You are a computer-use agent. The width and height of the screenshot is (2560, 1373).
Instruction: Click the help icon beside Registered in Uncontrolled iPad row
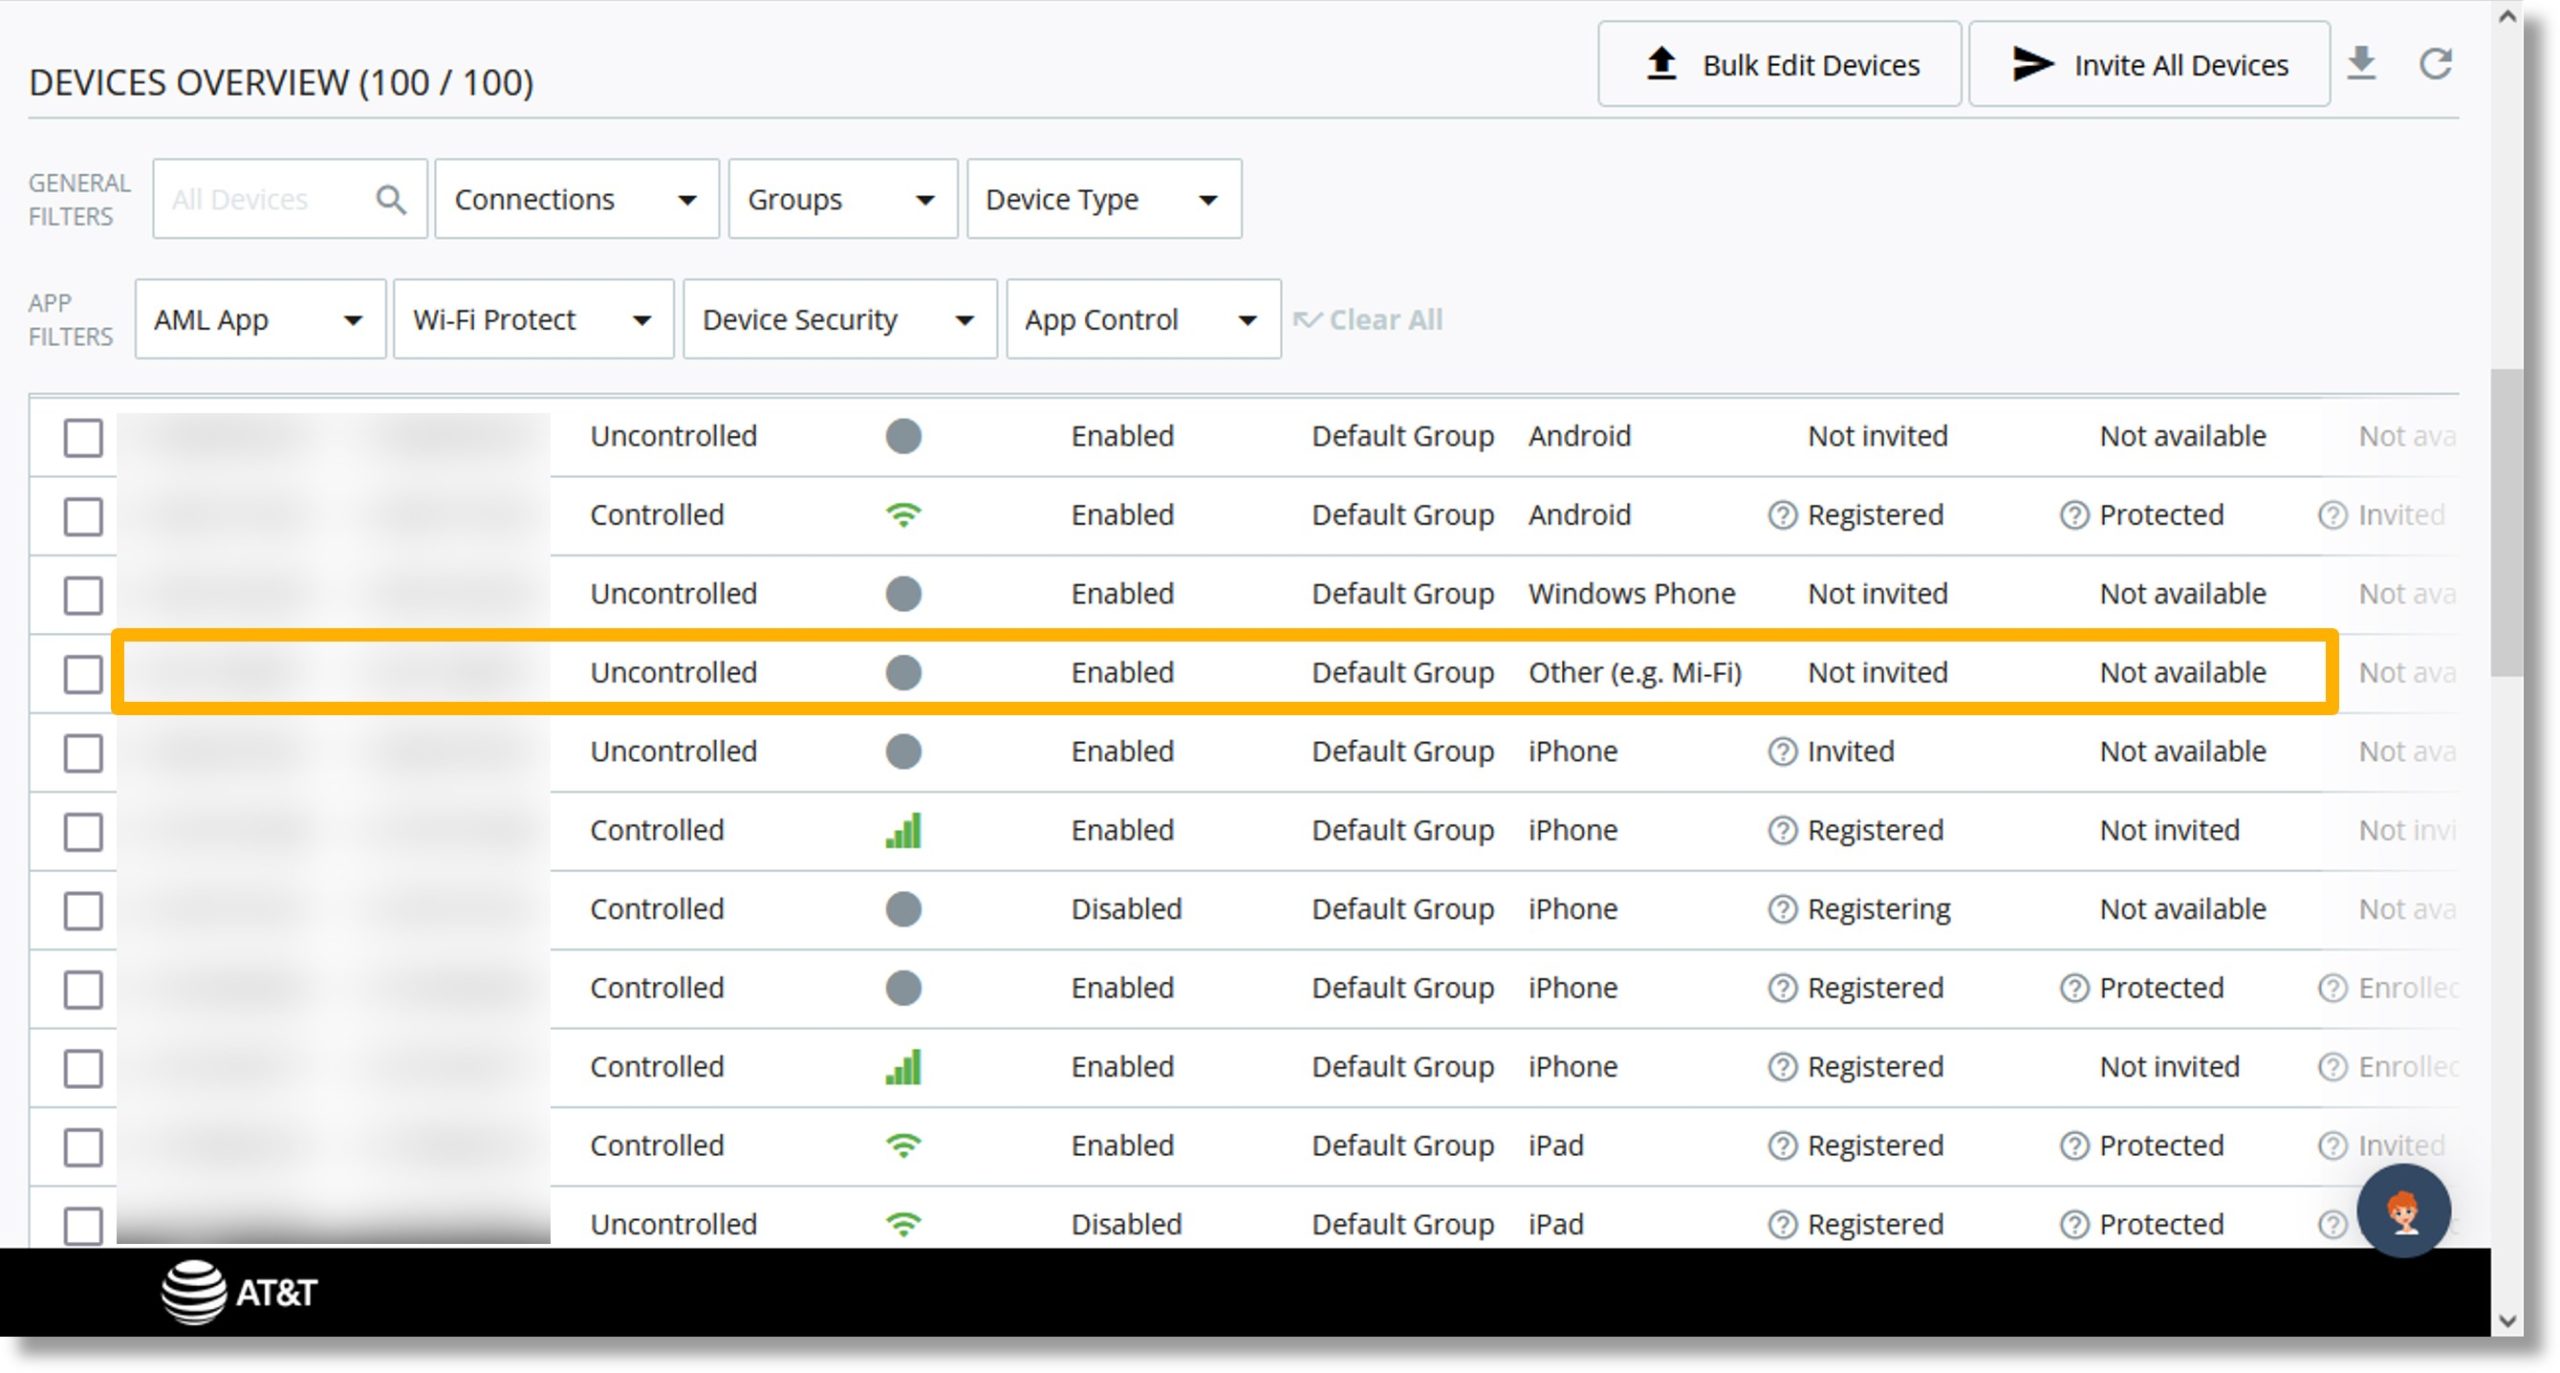pyautogui.click(x=1782, y=1224)
